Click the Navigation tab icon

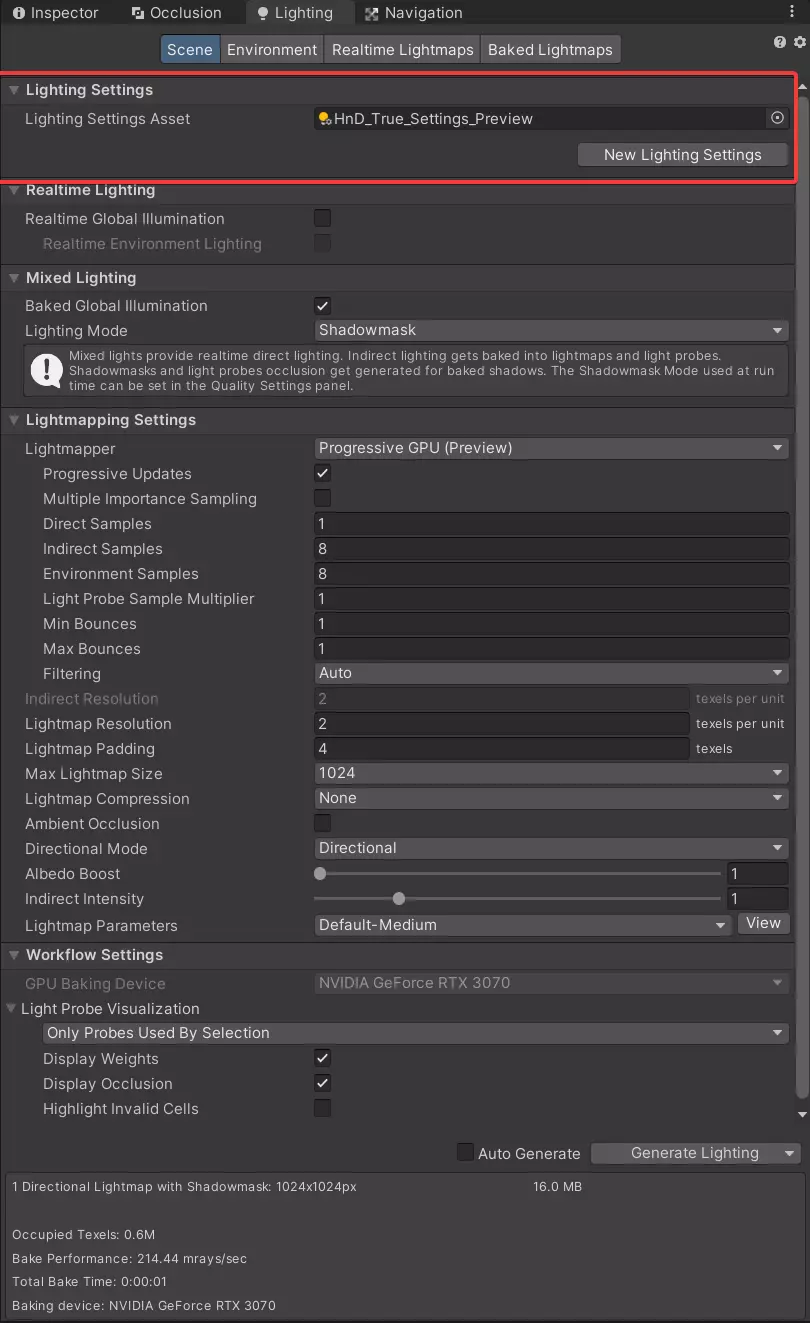[x=372, y=13]
